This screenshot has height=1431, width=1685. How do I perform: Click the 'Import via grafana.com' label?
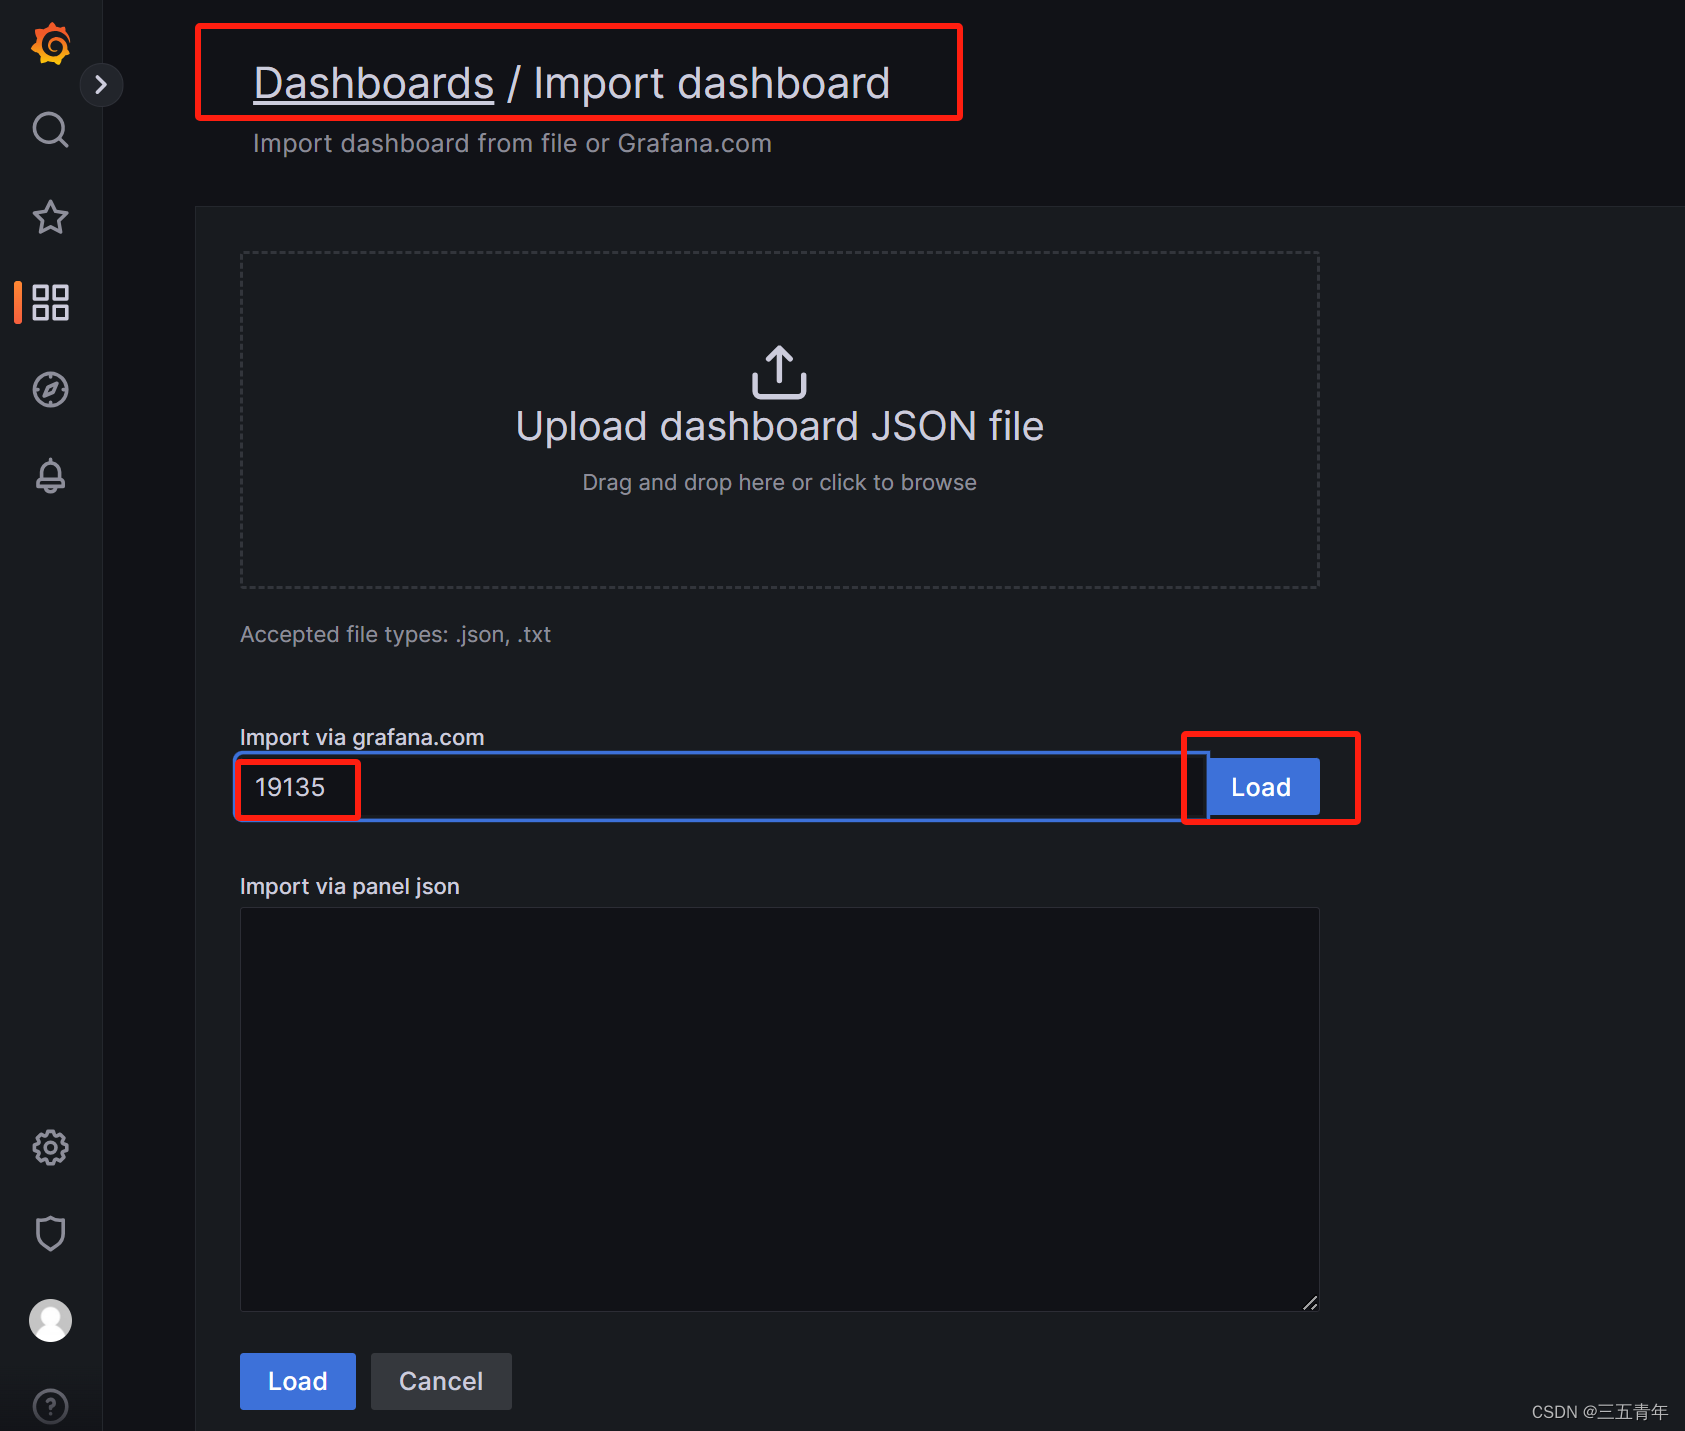tap(362, 738)
